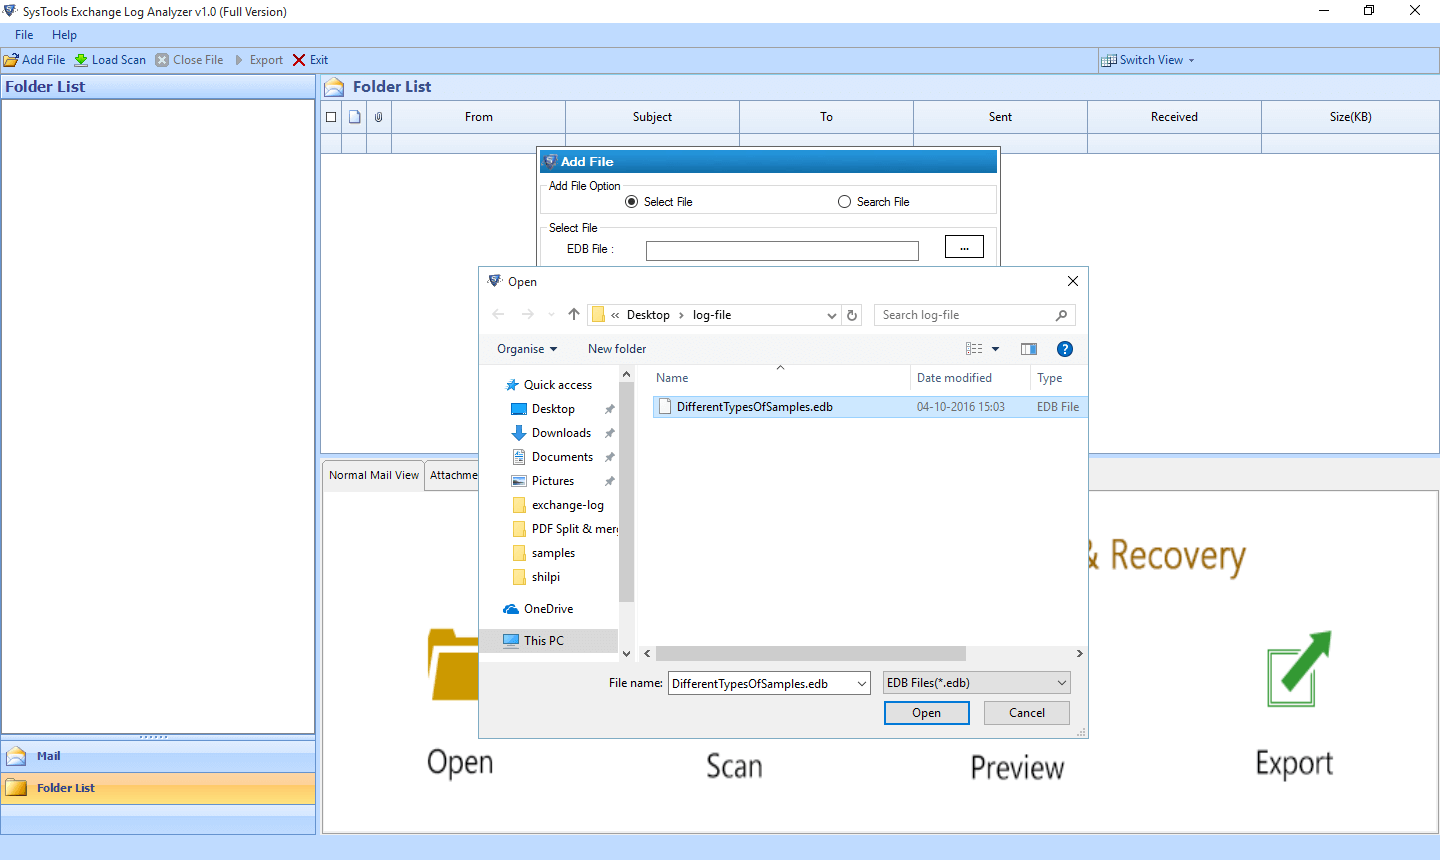
Task: Expand the Organise dropdown menu
Action: [x=526, y=348]
